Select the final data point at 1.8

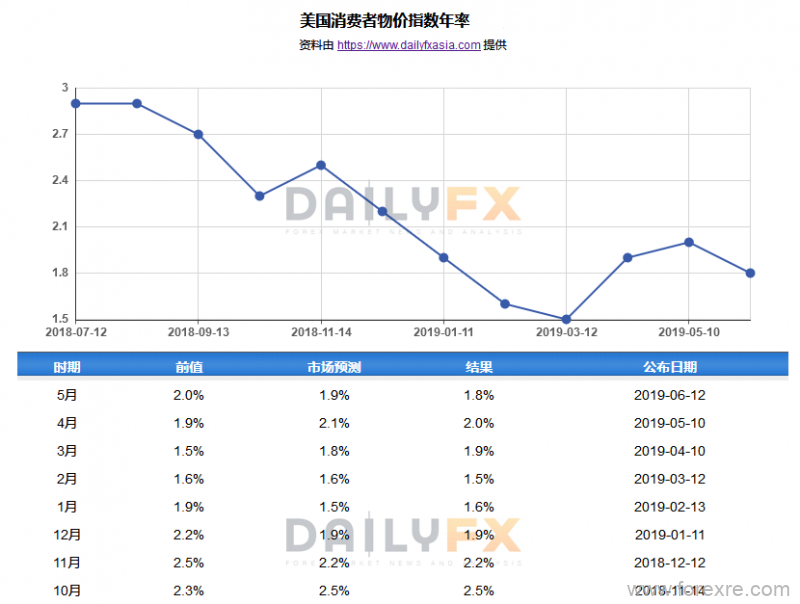pyautogui.click(x=750, y=273)
